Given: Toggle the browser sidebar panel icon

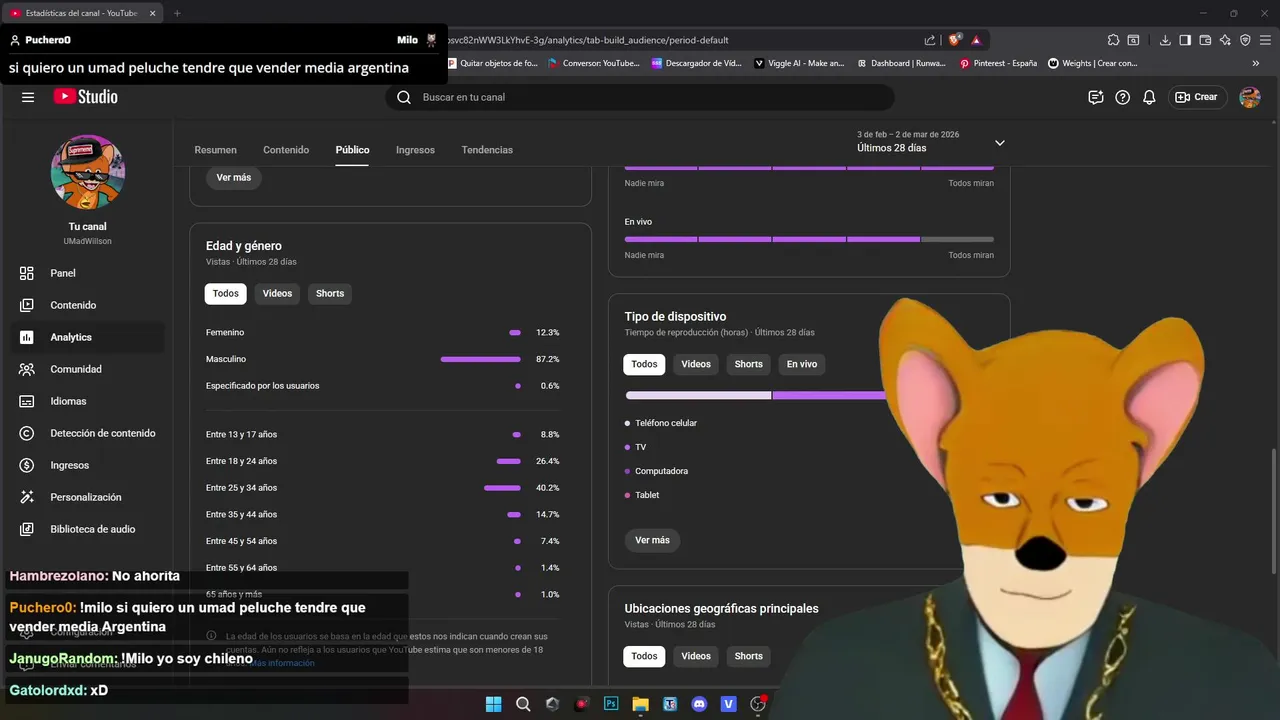Looking at the screenshot, I should point(1185,40).
